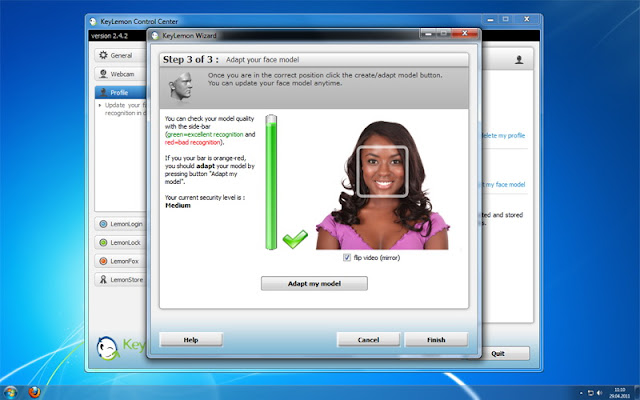Click the Adapt my model button
This screenshot has height=400, width=640.
[x=314, y=284]
